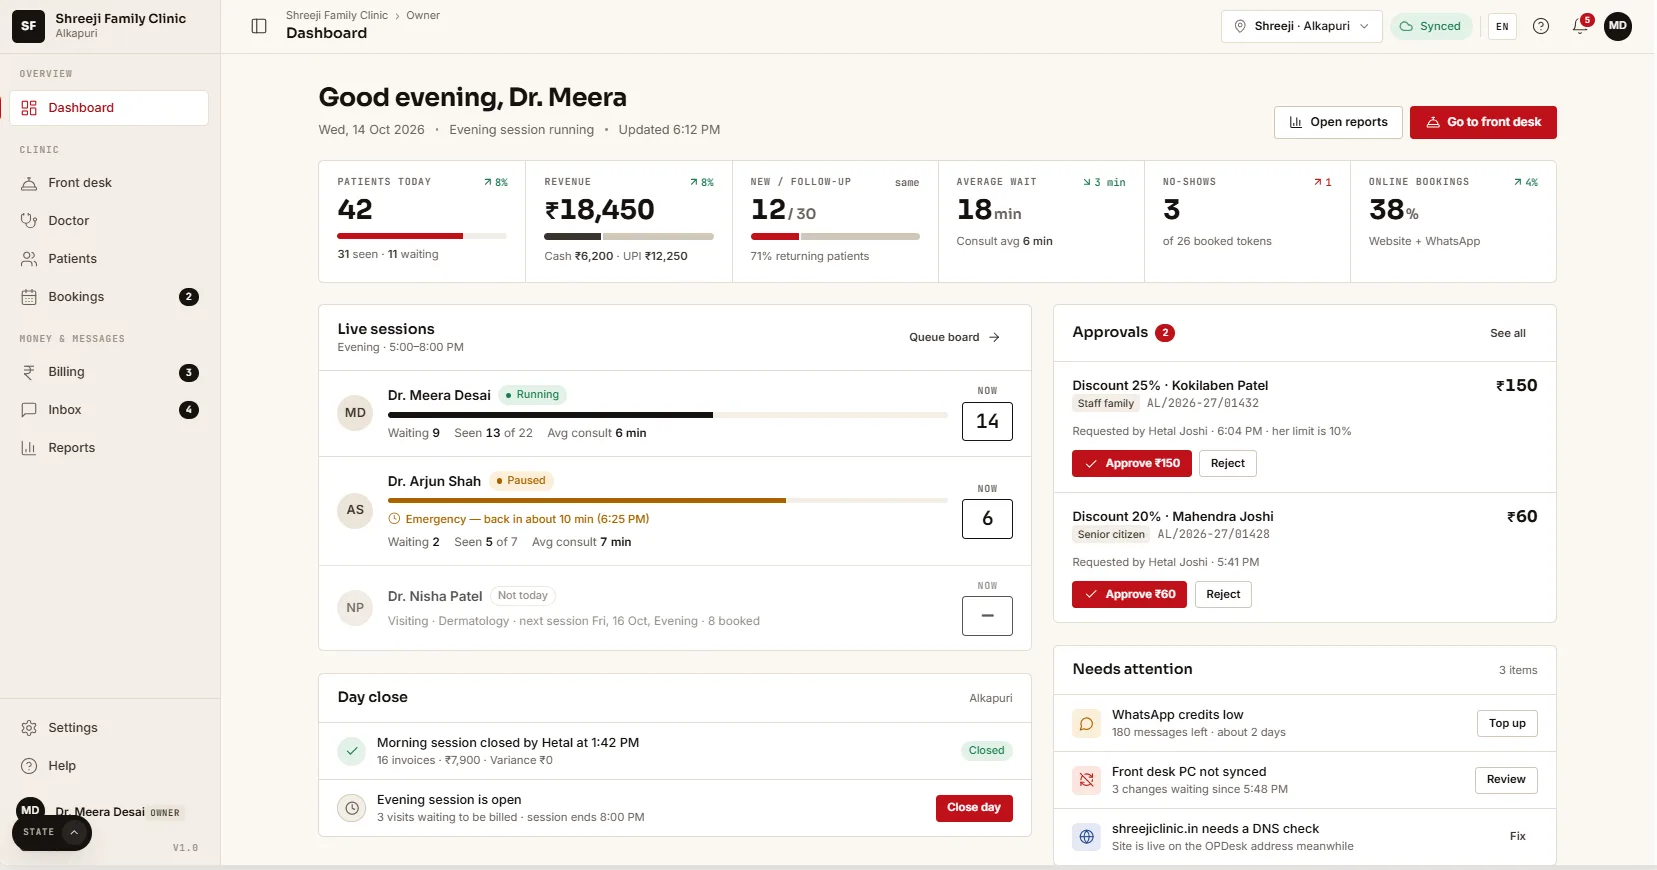
Task: Click the WhatsApp credits low chat icon
Action: 1086,723
